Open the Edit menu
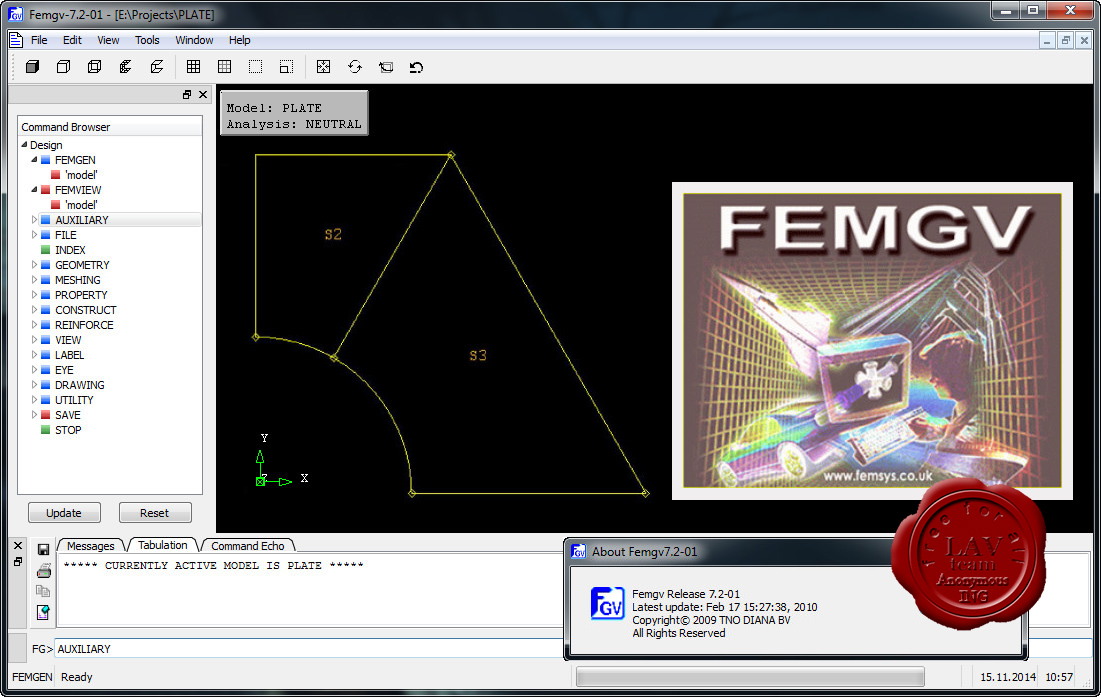Viewport: 1101px width, 697px height. (72, 40)
